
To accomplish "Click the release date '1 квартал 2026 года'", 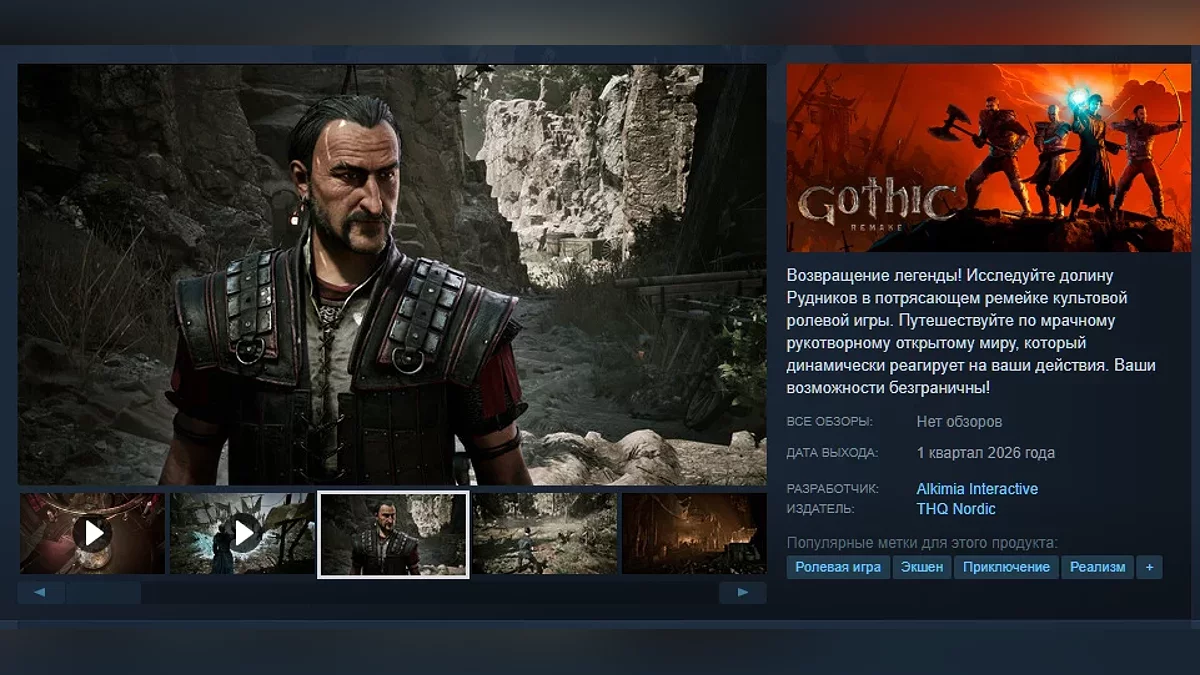I will (985, 453).
